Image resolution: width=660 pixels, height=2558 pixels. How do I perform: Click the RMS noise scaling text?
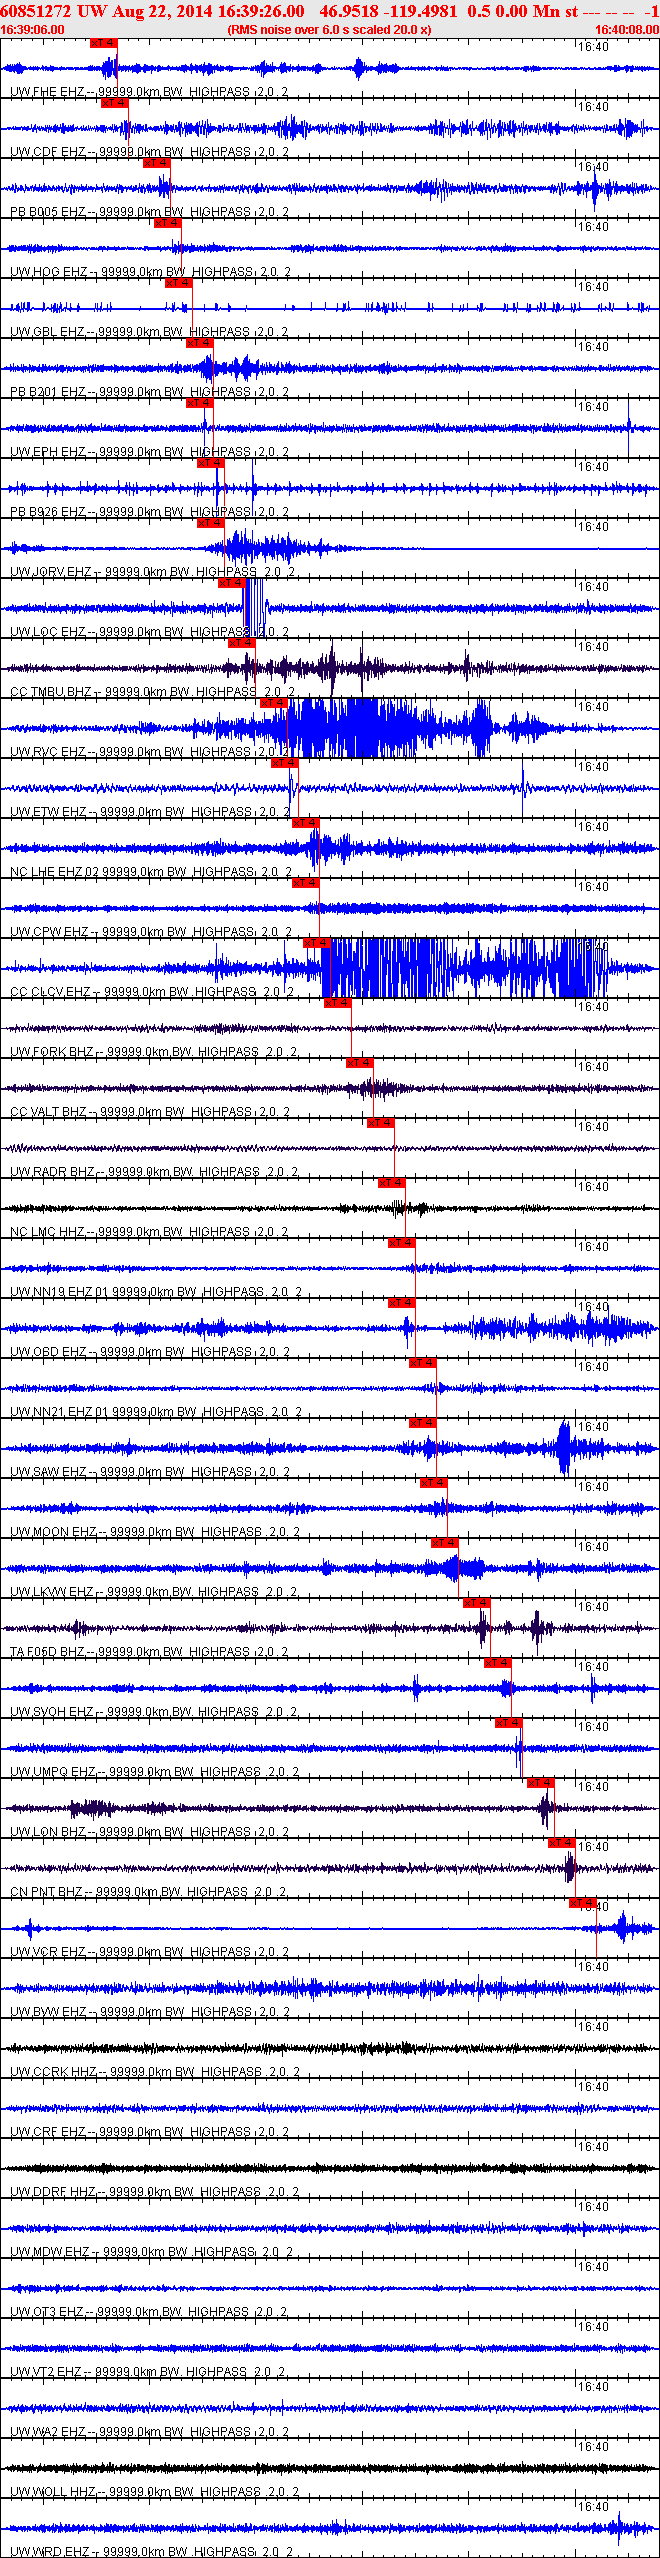[x=330, y=30]
